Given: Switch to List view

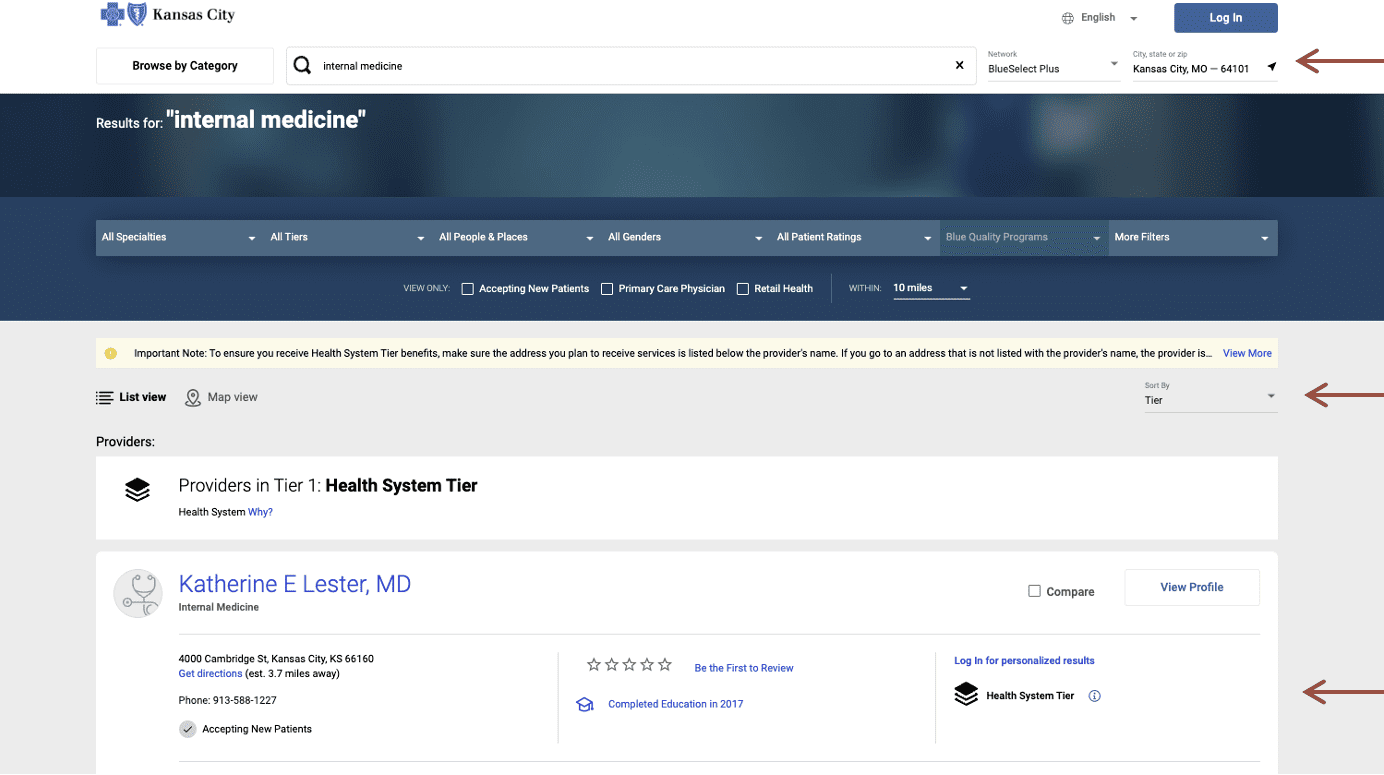Looking at the screenshot, I should [131, 398].
